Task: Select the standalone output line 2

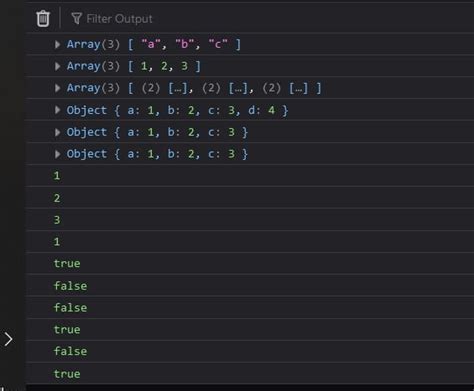Action: click(57, 198)
